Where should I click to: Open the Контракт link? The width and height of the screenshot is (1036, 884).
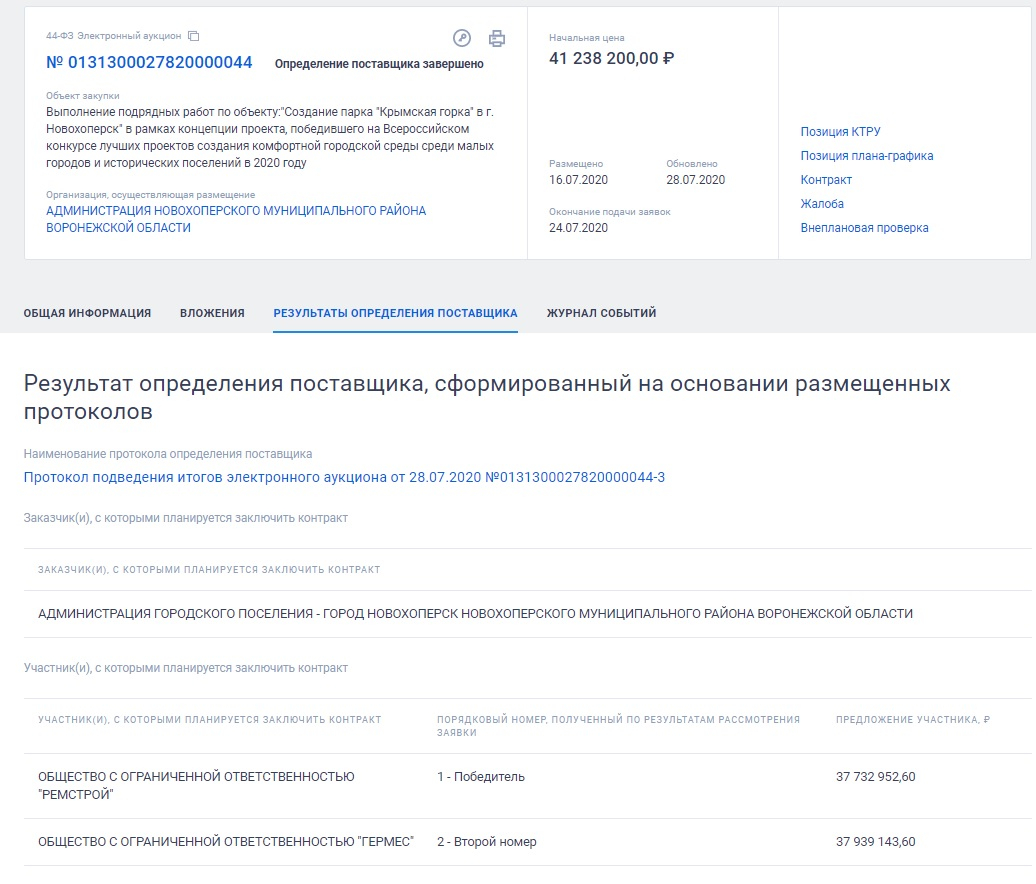(826, 180)
